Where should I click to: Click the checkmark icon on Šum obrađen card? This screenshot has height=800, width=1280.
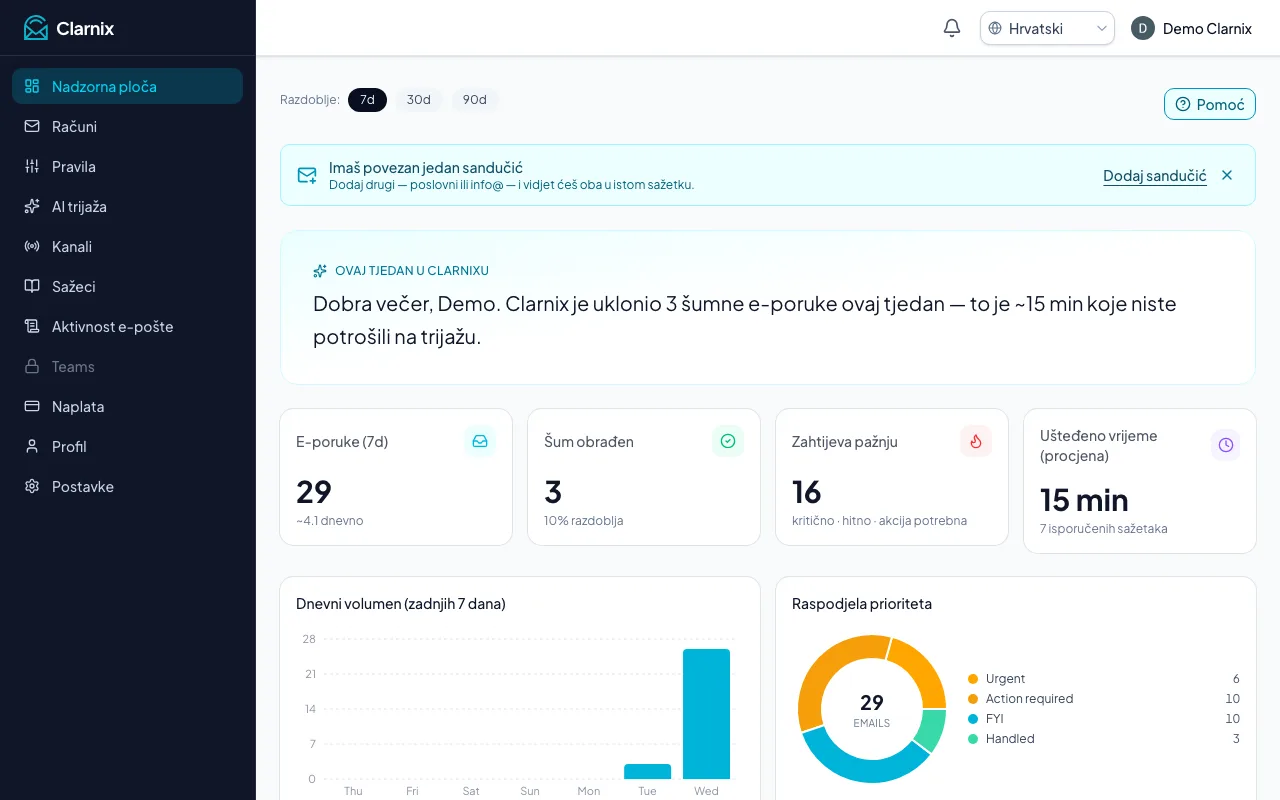728,441
